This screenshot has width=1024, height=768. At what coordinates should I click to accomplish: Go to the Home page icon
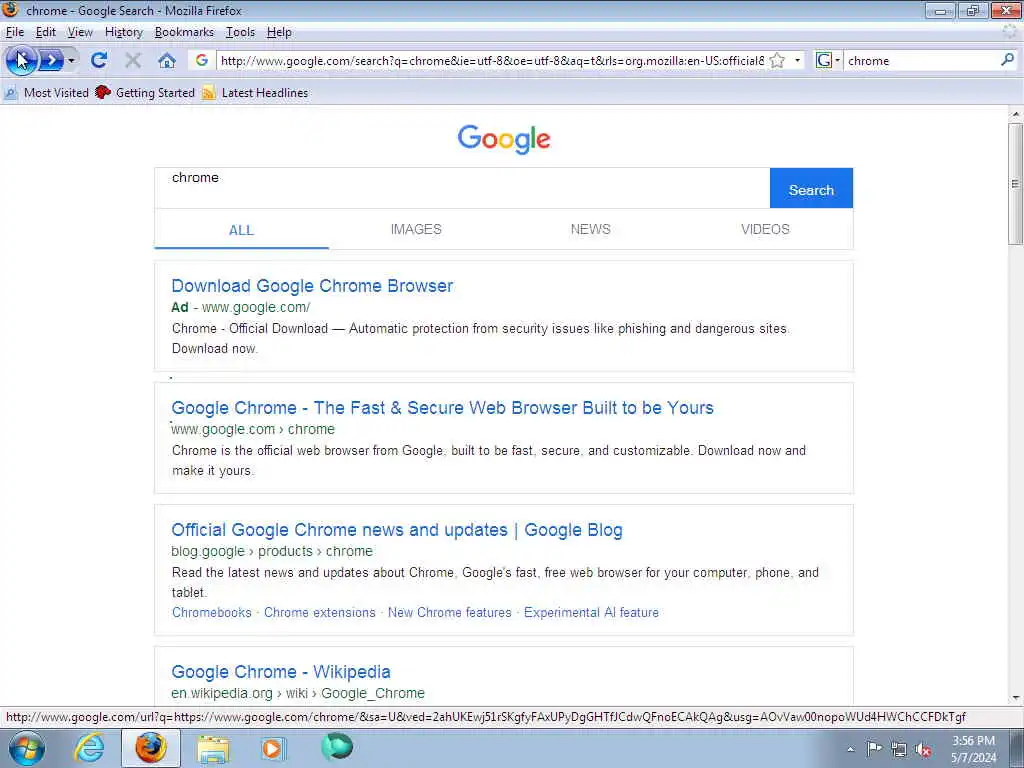click(x=167, y=61)
